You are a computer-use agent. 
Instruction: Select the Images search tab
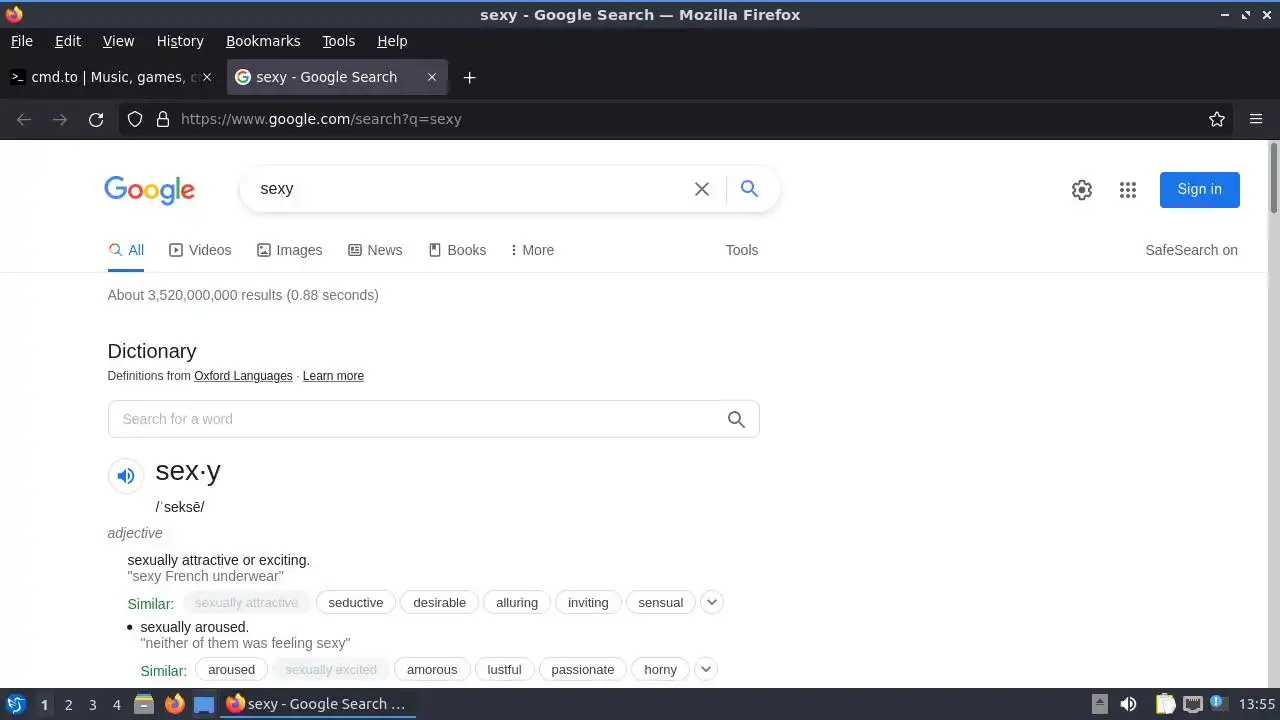(290, 250)
